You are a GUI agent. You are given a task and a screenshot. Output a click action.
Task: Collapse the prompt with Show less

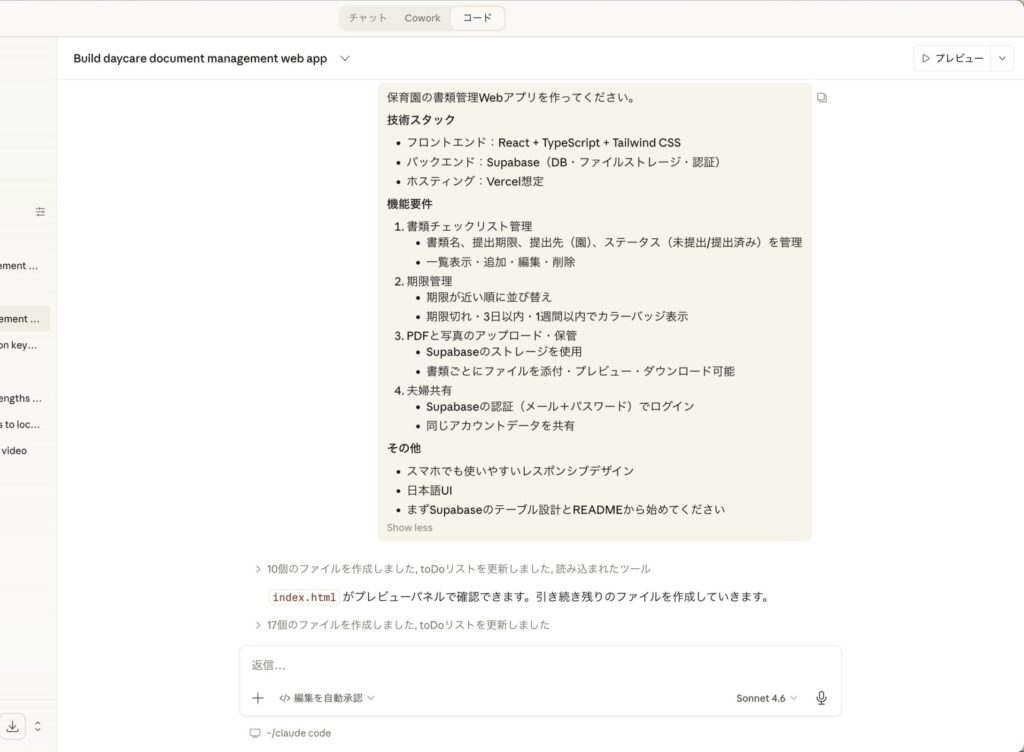pos(408,527)
